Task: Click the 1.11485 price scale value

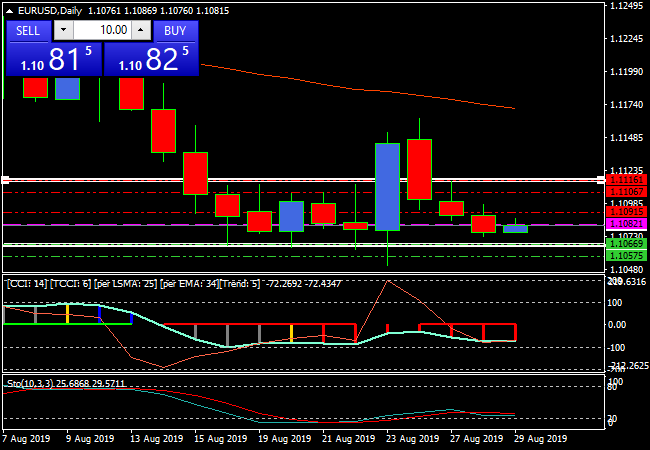Action: click(626, 138)
